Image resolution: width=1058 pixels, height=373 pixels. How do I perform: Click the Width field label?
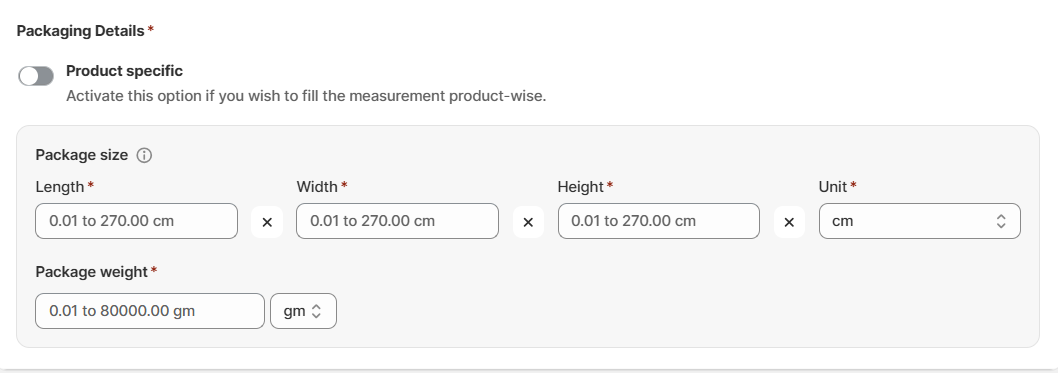click(317, 187)
